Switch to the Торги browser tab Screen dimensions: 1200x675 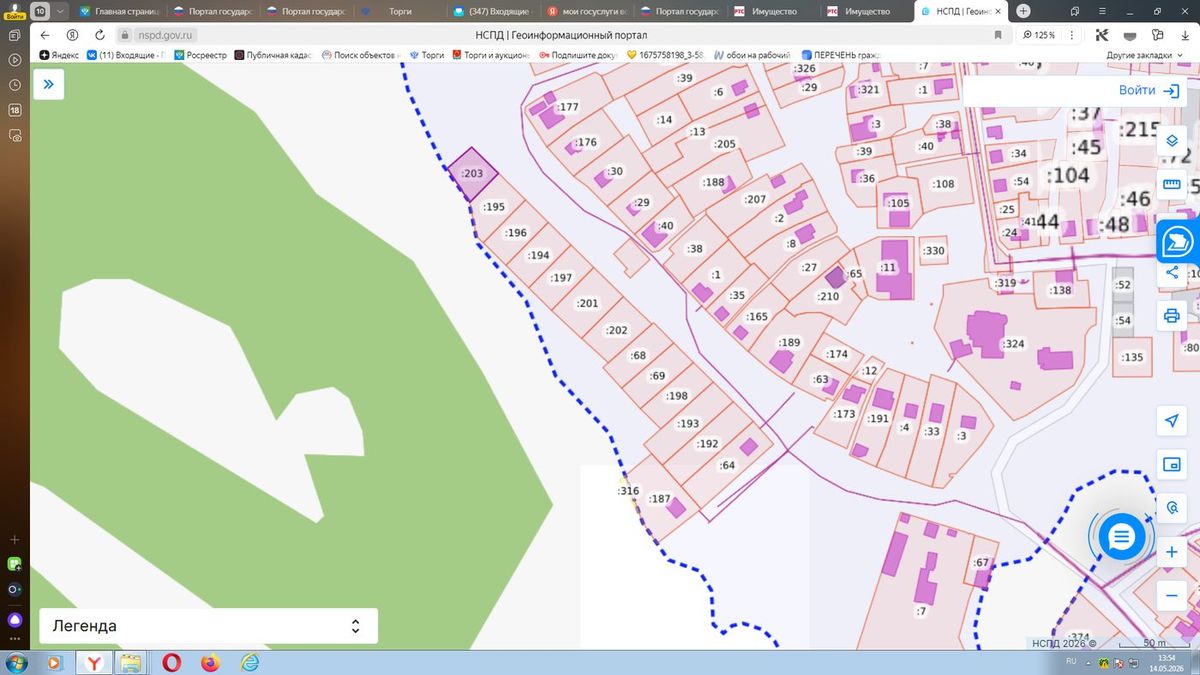point(398,11)
